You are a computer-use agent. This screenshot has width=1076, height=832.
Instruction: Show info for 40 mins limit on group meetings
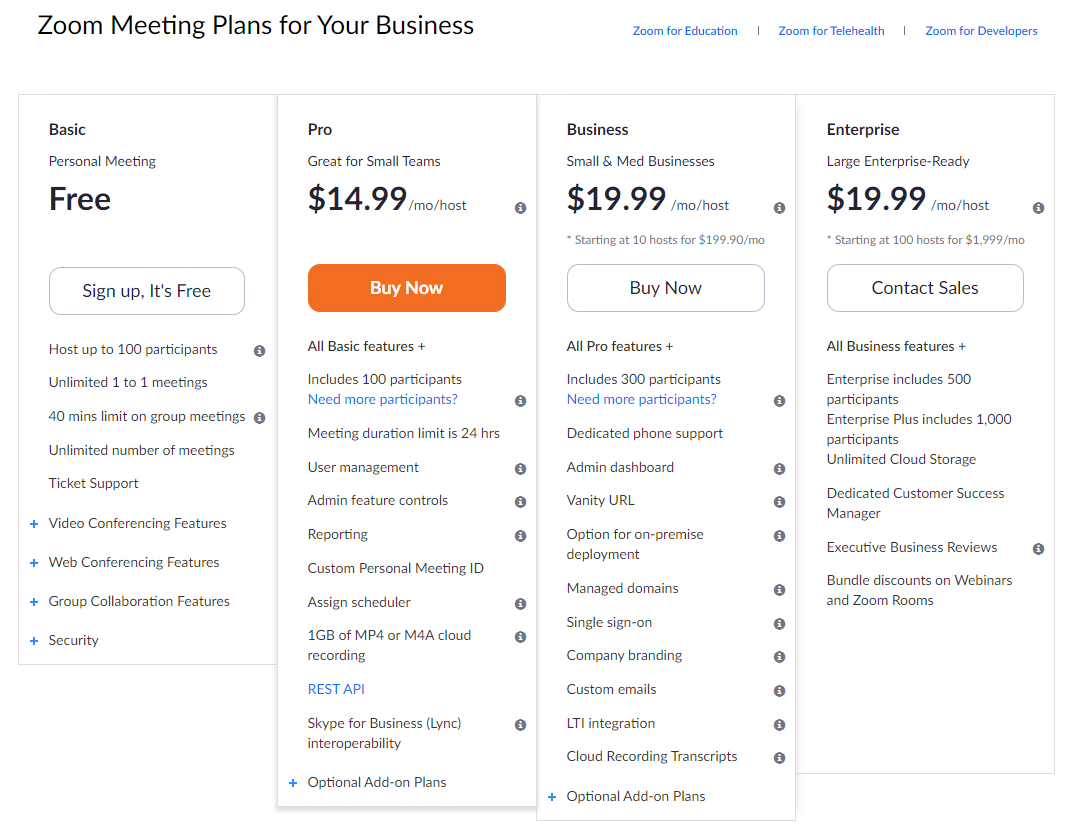click(259, 417)
